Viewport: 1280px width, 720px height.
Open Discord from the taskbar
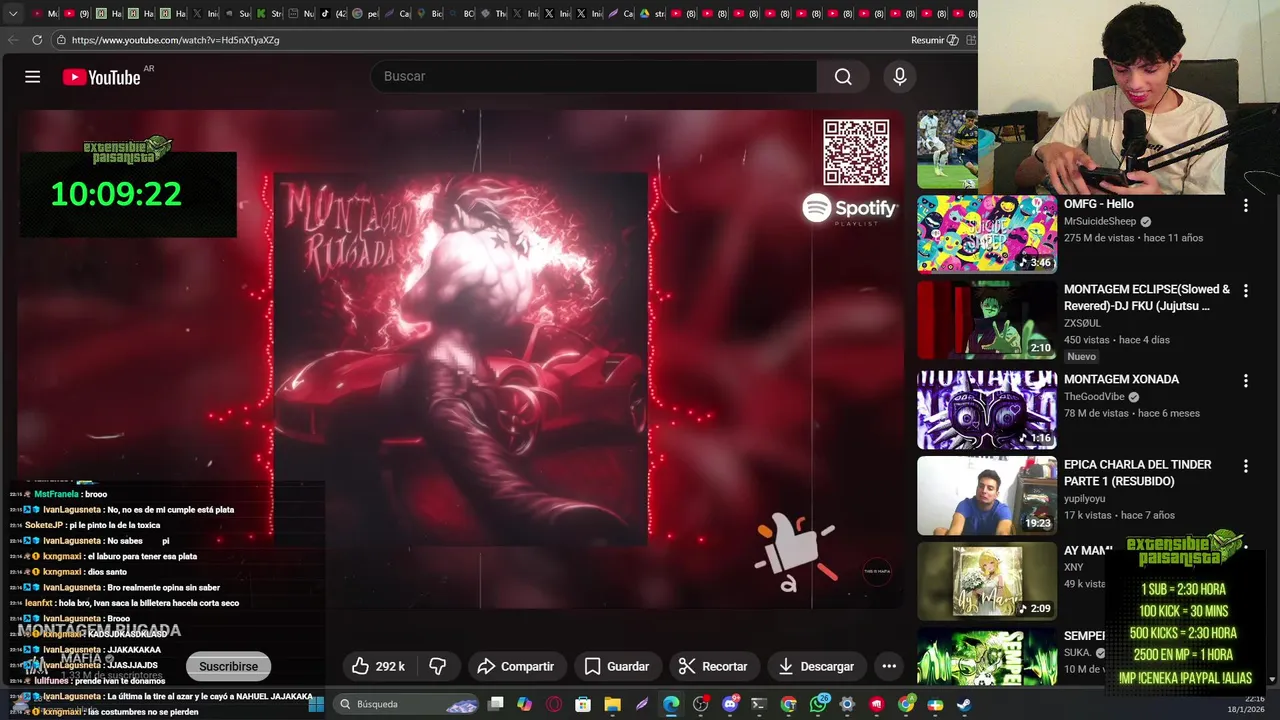click(x=730, y=704)
